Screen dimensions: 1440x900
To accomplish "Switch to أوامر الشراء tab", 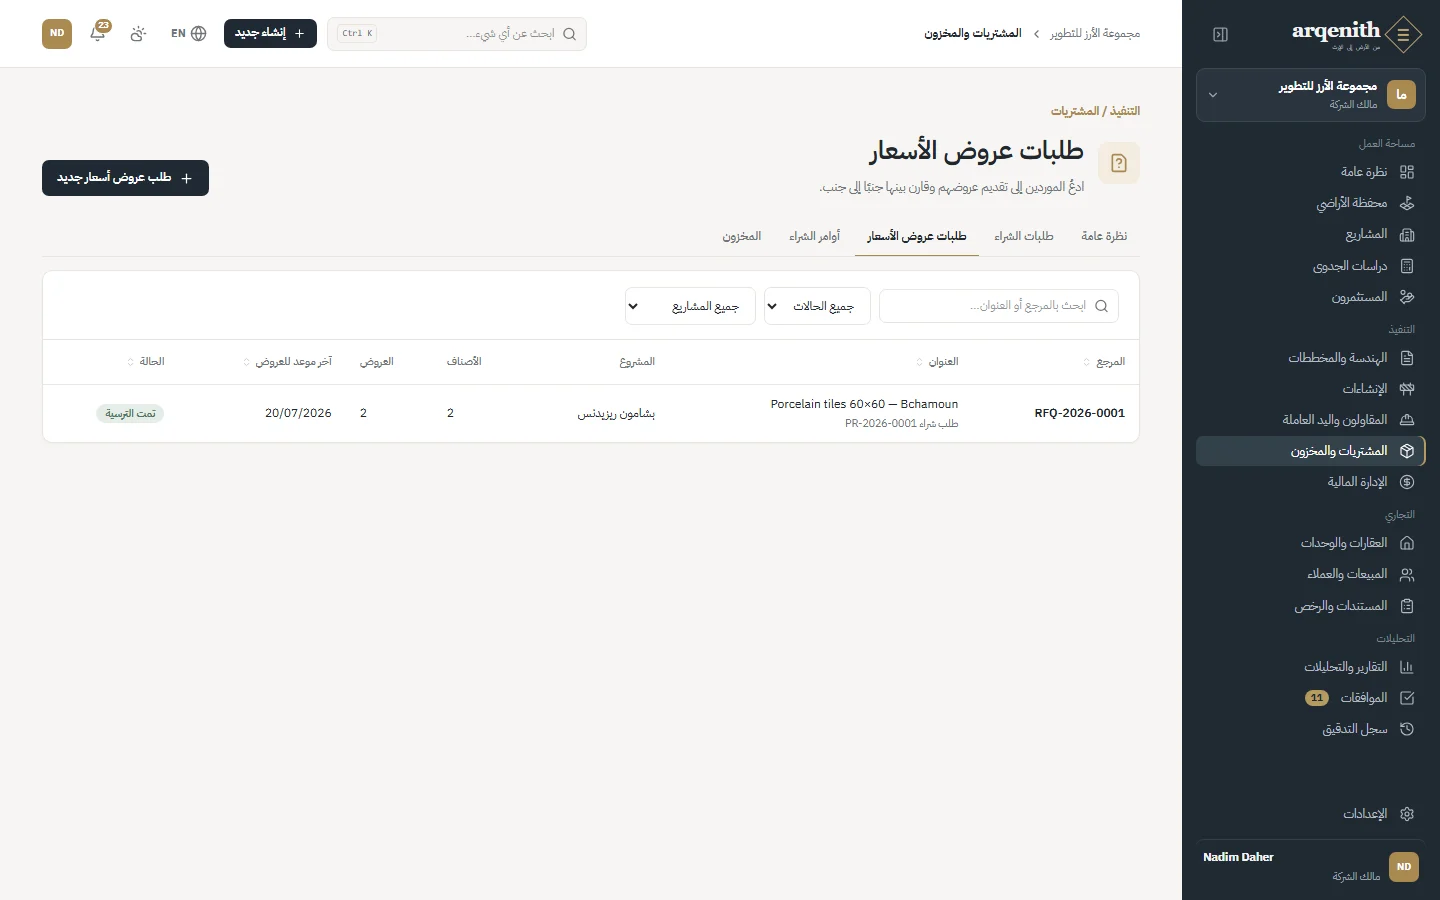I will (815, 236).
